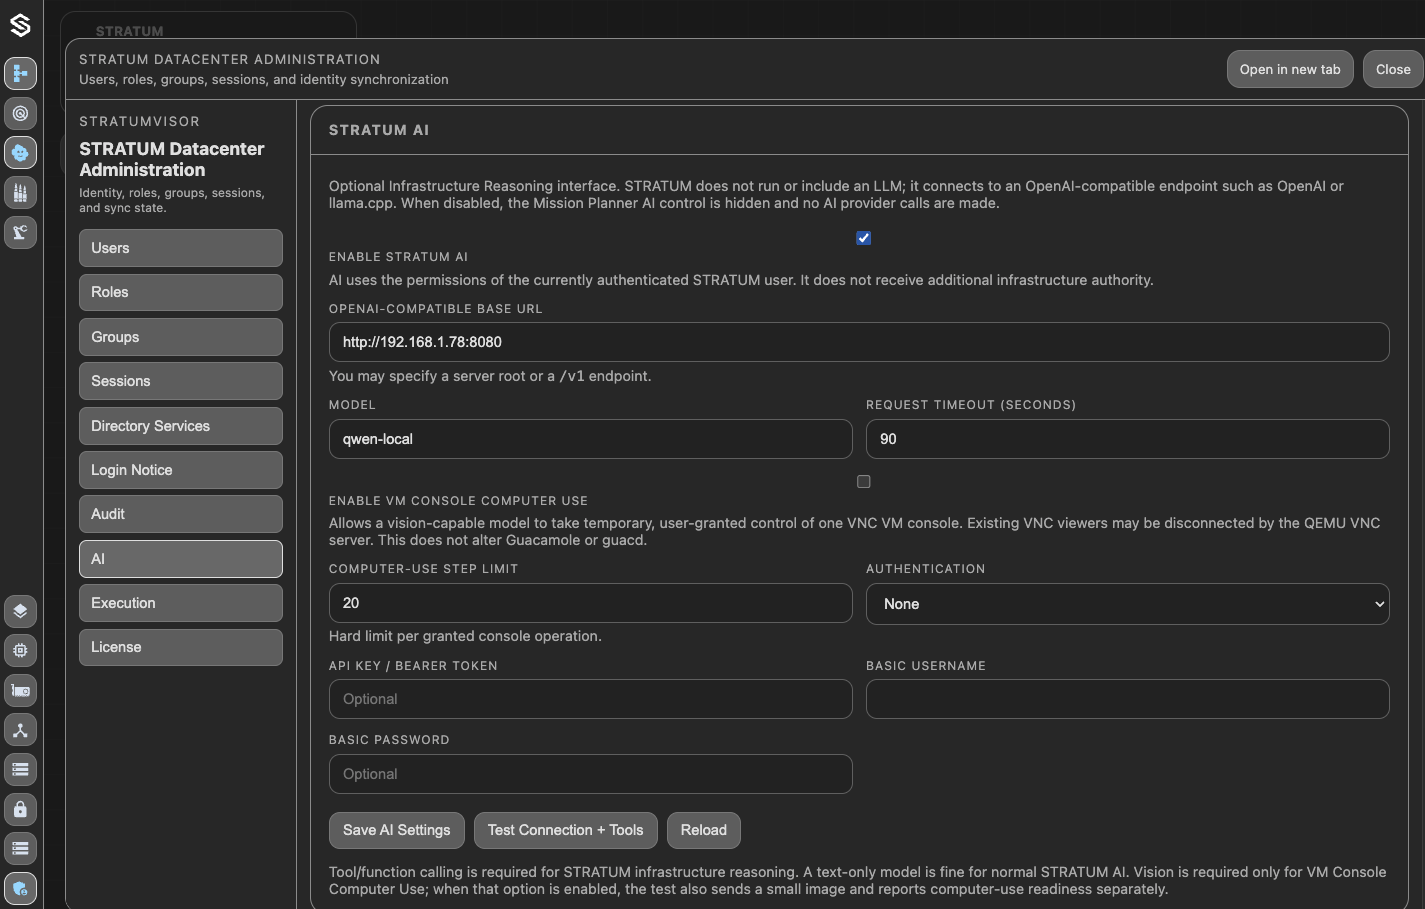Open the Authentication dropdown set to None

tap(1127, 604)
